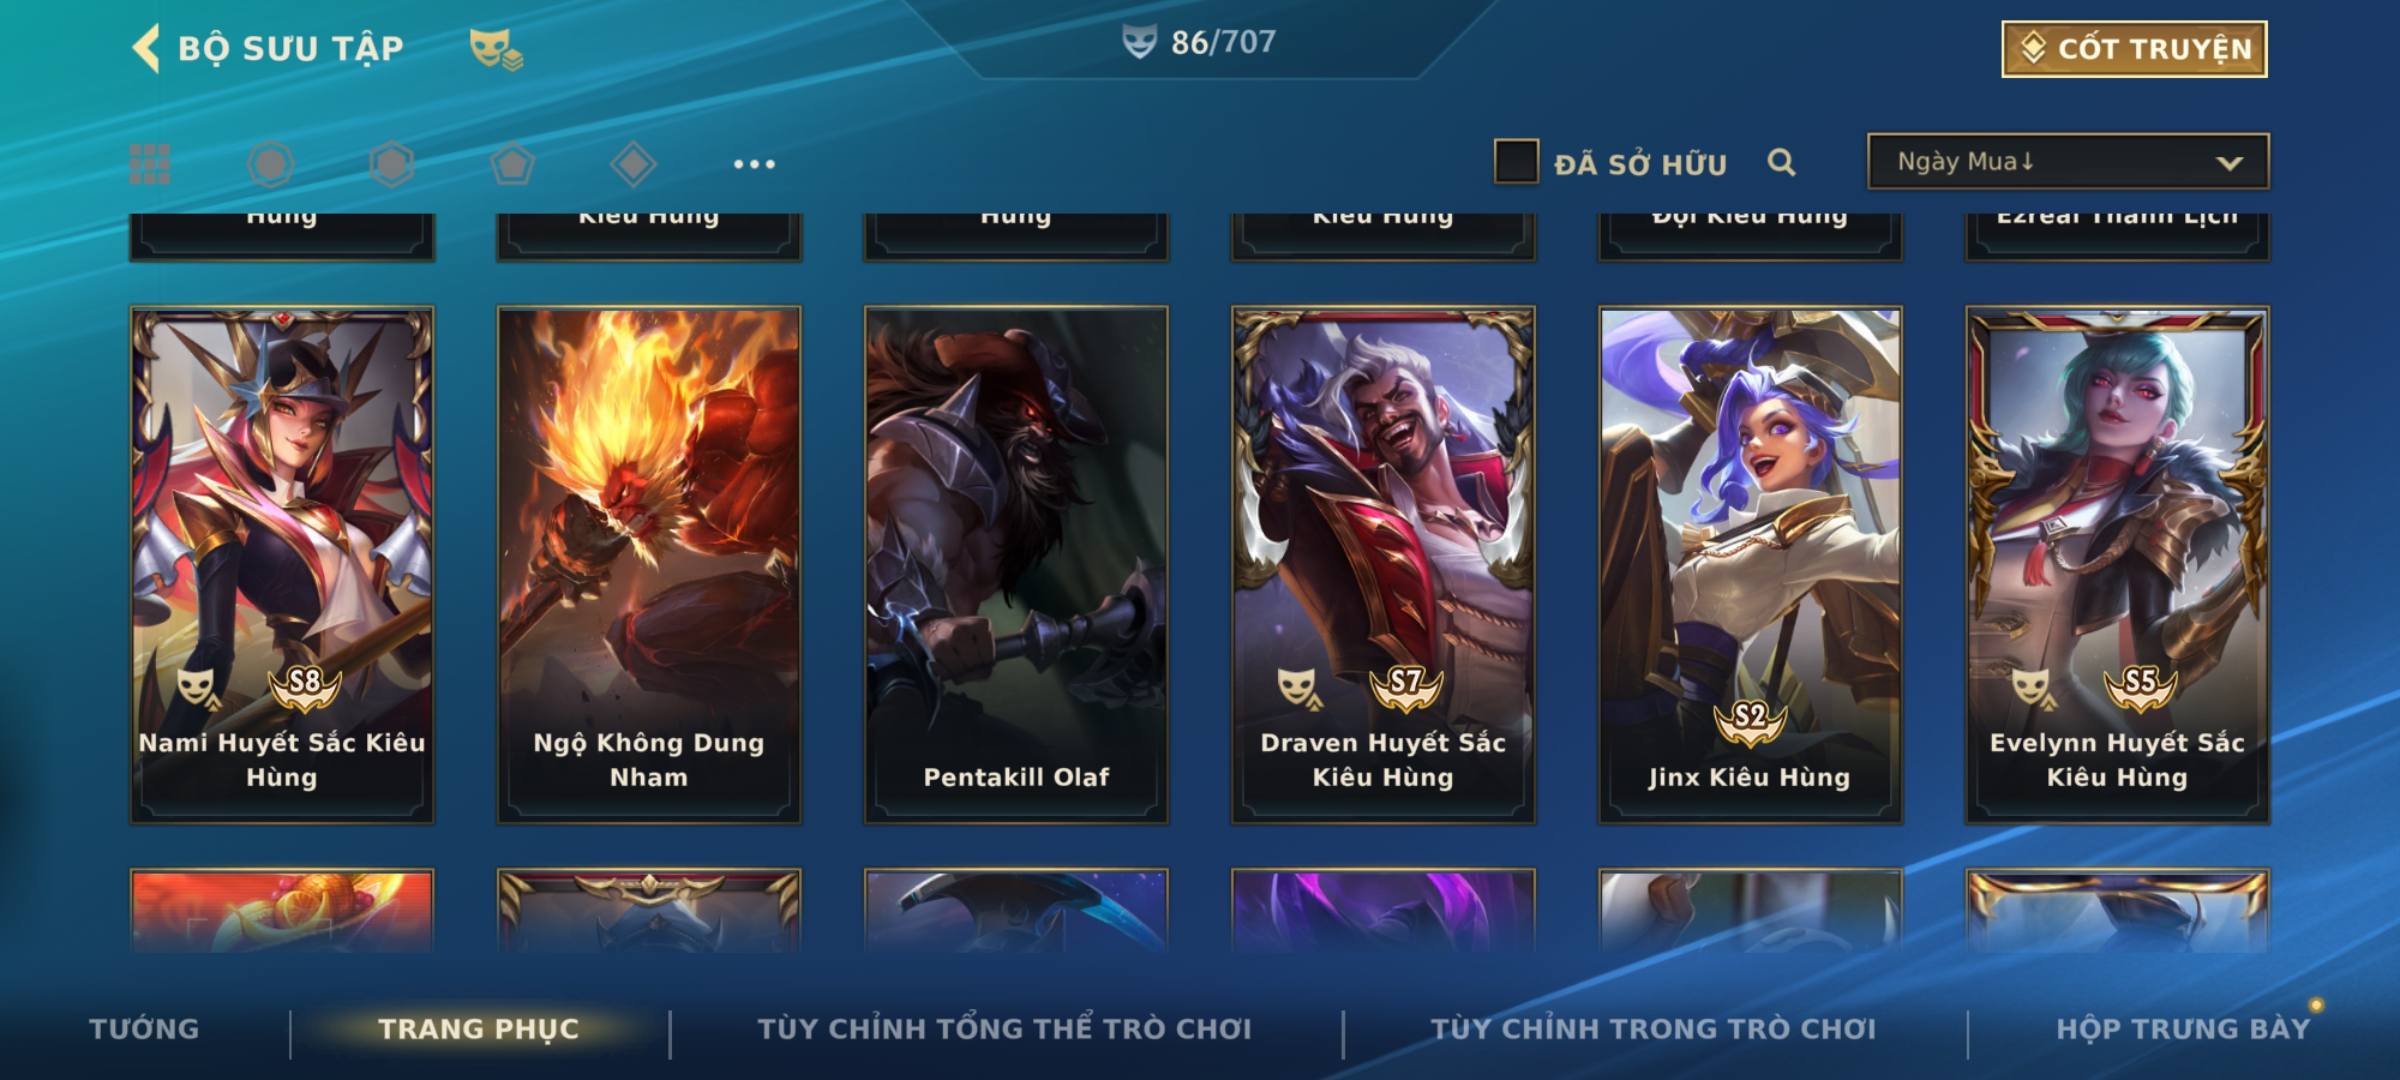This screenshot has width=2400, height=1080.
Task: Open skin search magnifier
Action: [1781, 162]
